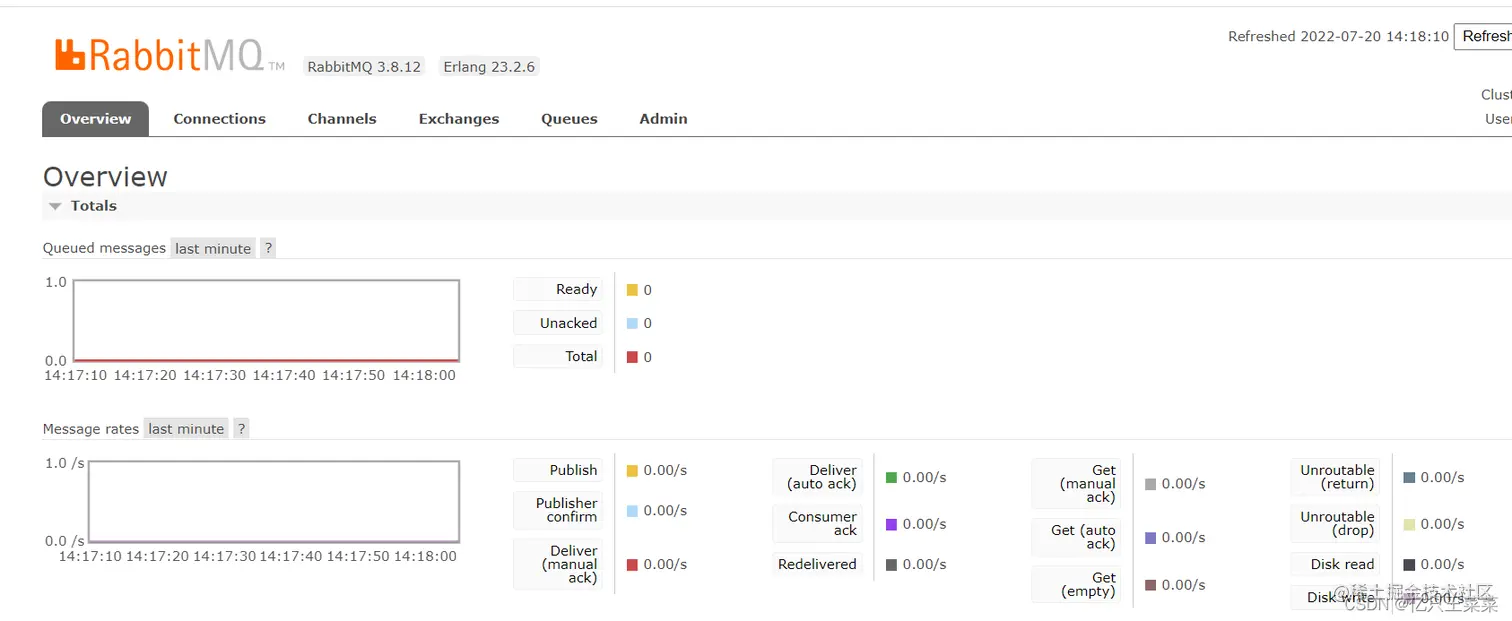
Task: Click the Deliver (auto ack) green swatch
Action: (x=891, y=477)
